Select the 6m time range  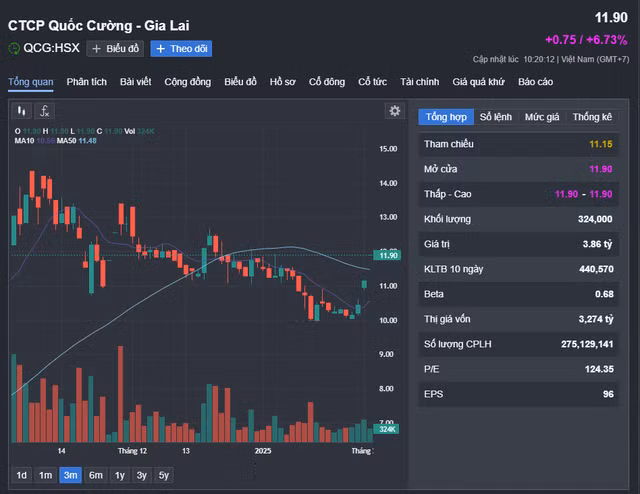point(95,475)
